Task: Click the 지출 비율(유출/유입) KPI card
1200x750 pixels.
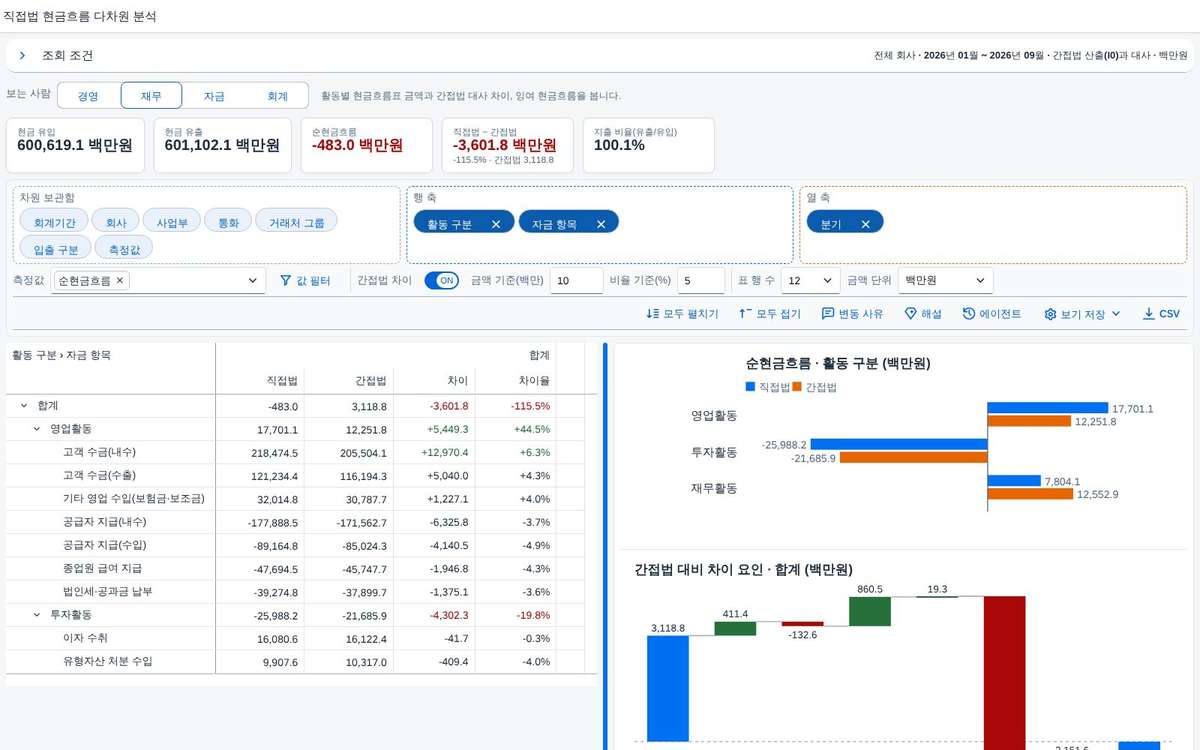Action: tap(648, 145)
